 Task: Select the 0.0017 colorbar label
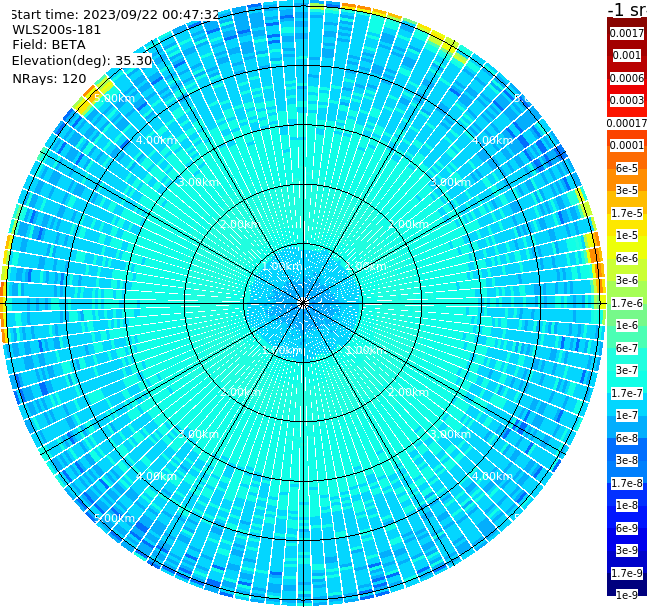[627, 33]
